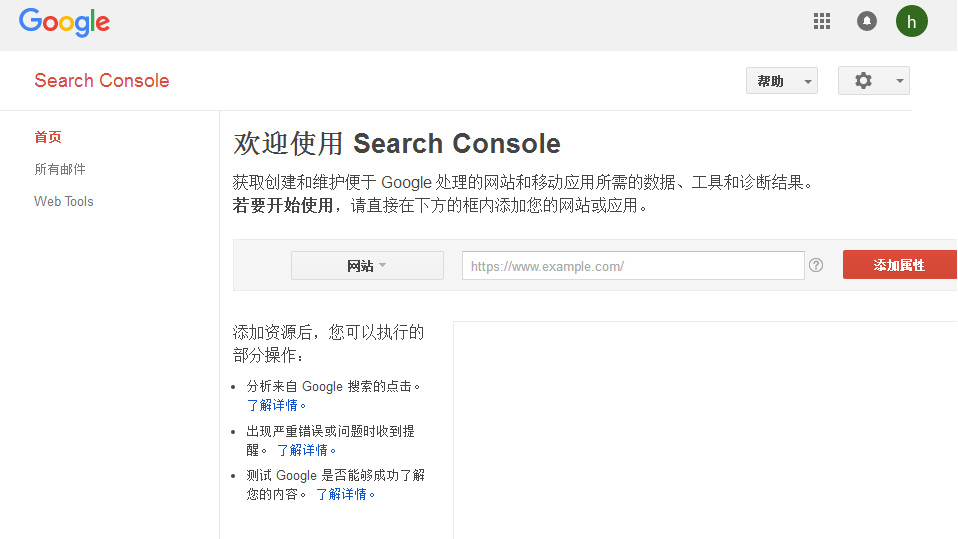This screenshot has height=539, width=958.
Task: Go to 首页 in the sidebar
Action: [x=48, y=137]
